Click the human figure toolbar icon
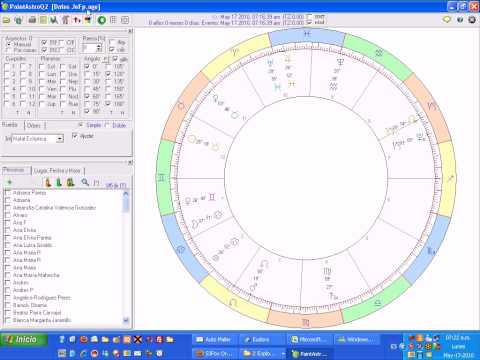480x360 pixels. coord(65,20)
